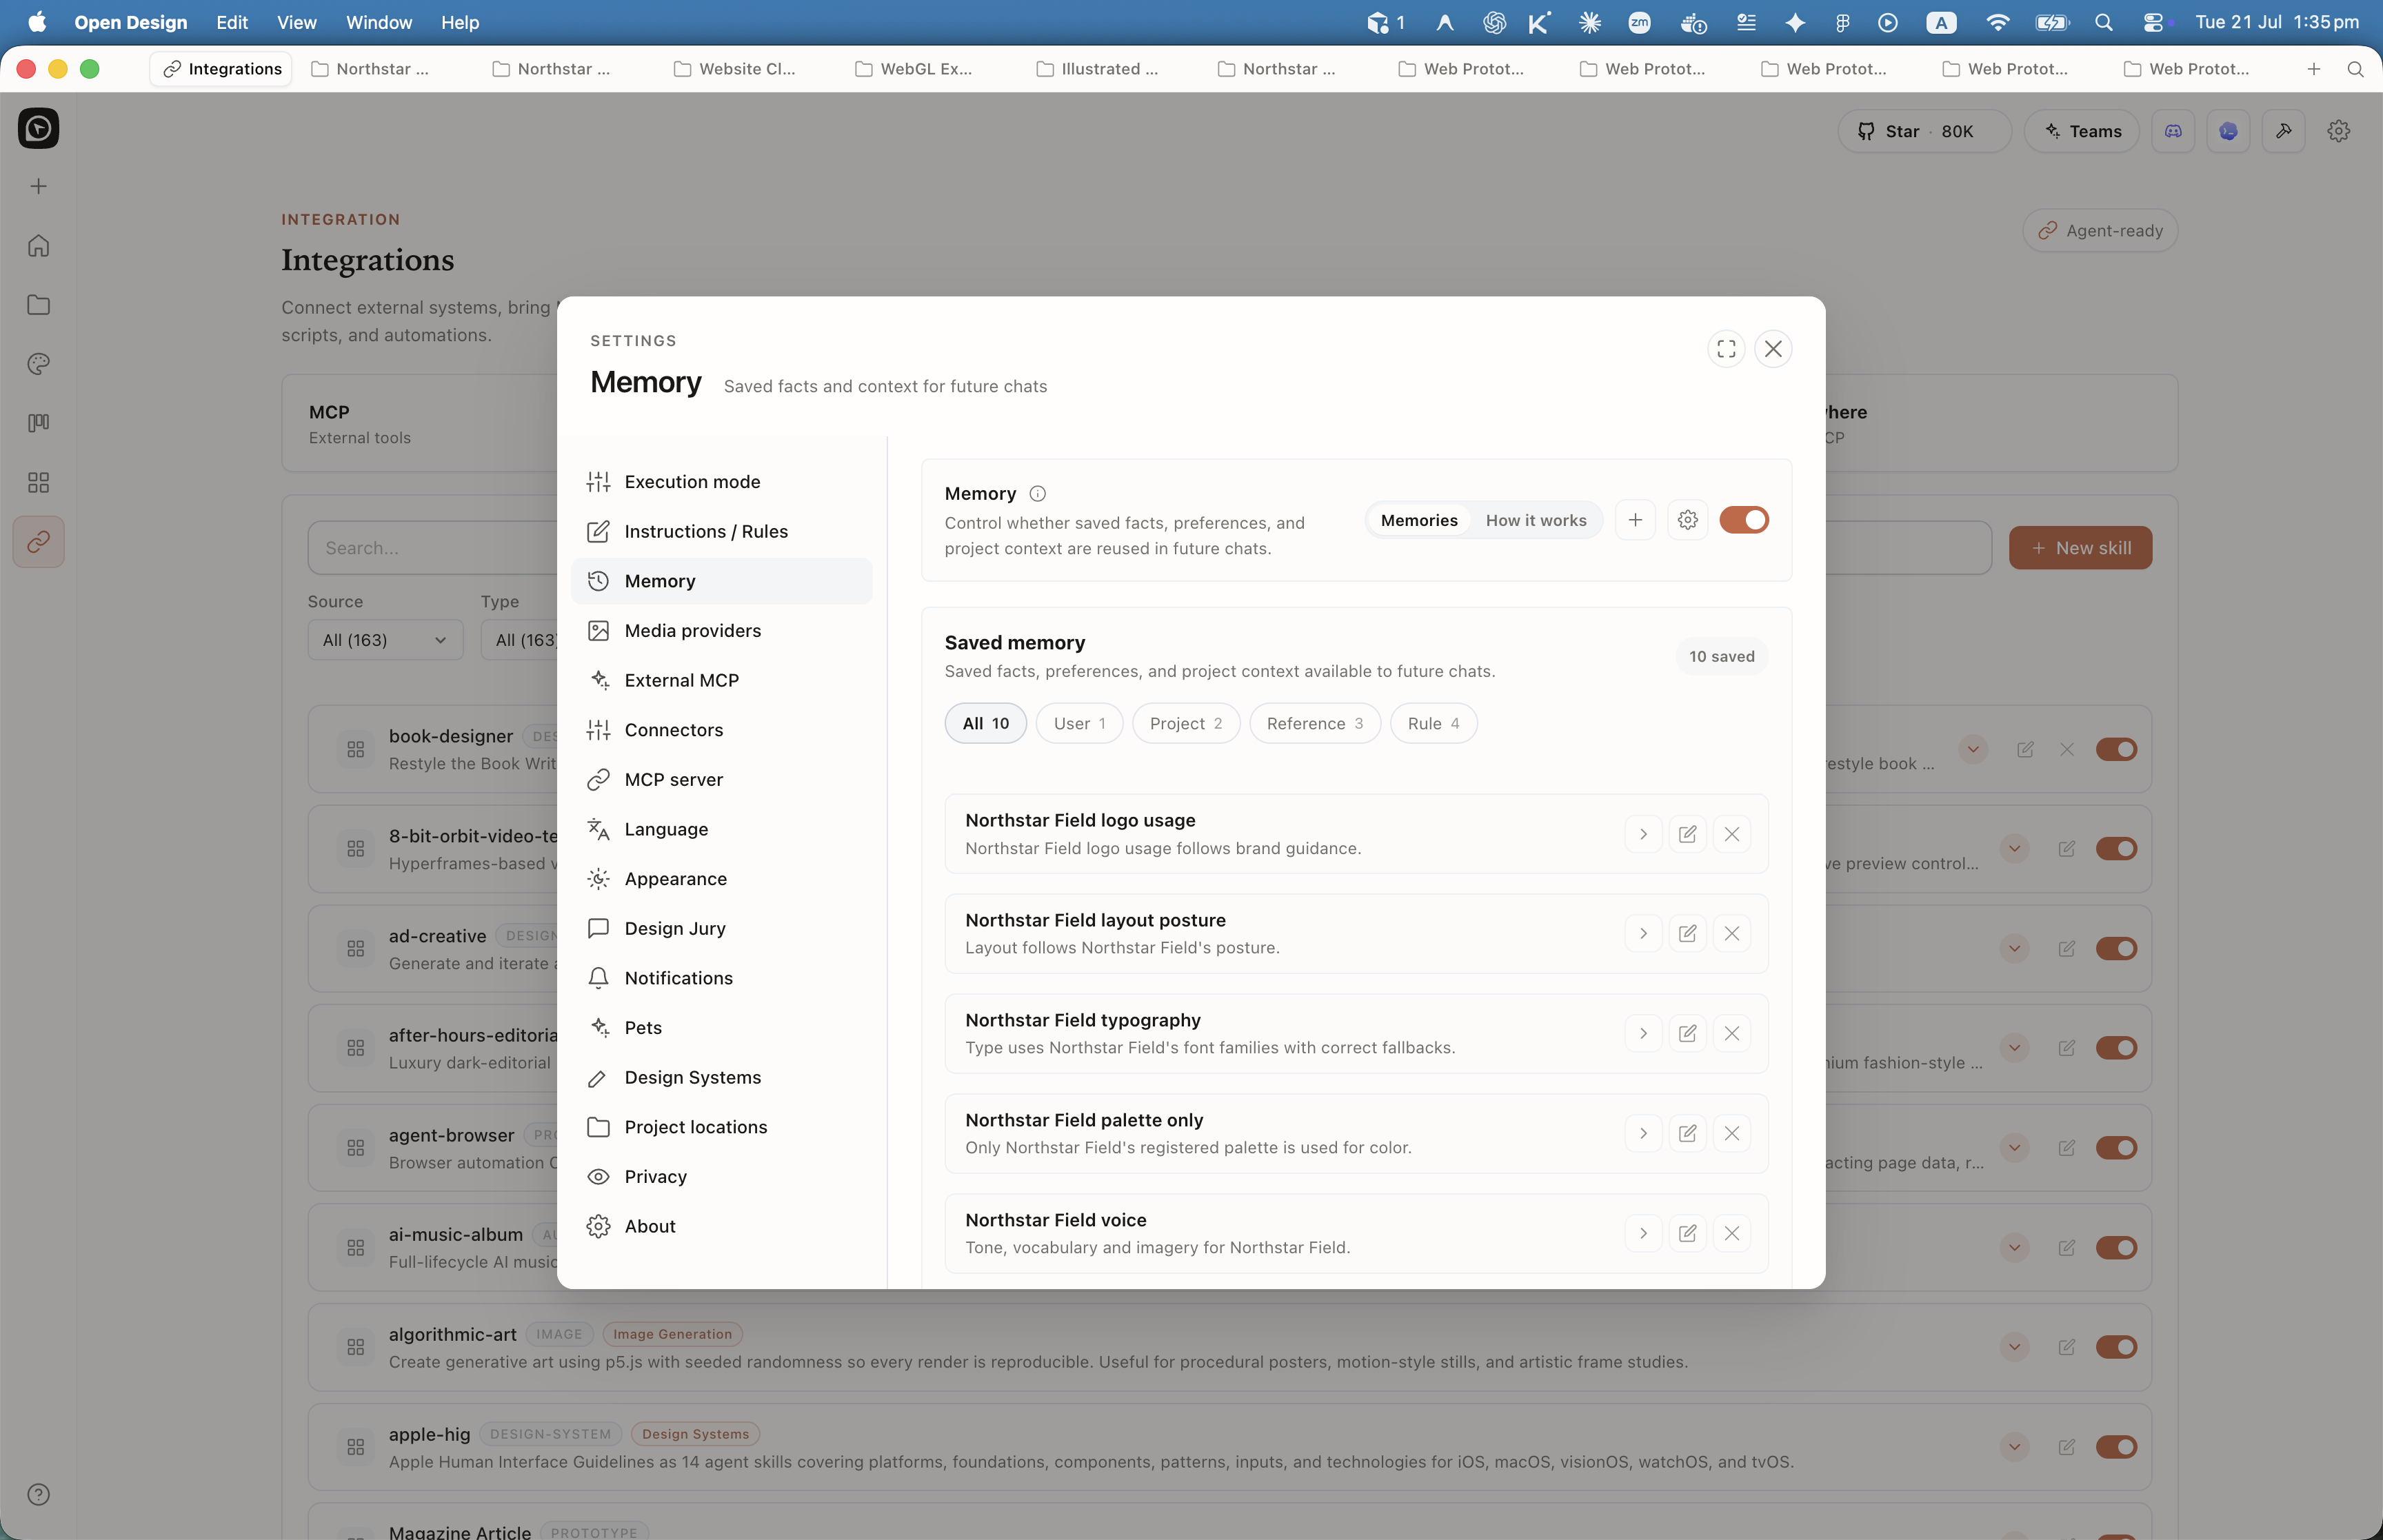Filter saved memory by Project
This screenshot has height=1540, width=2383.
pyautogui.click(x=1185, y=723)
